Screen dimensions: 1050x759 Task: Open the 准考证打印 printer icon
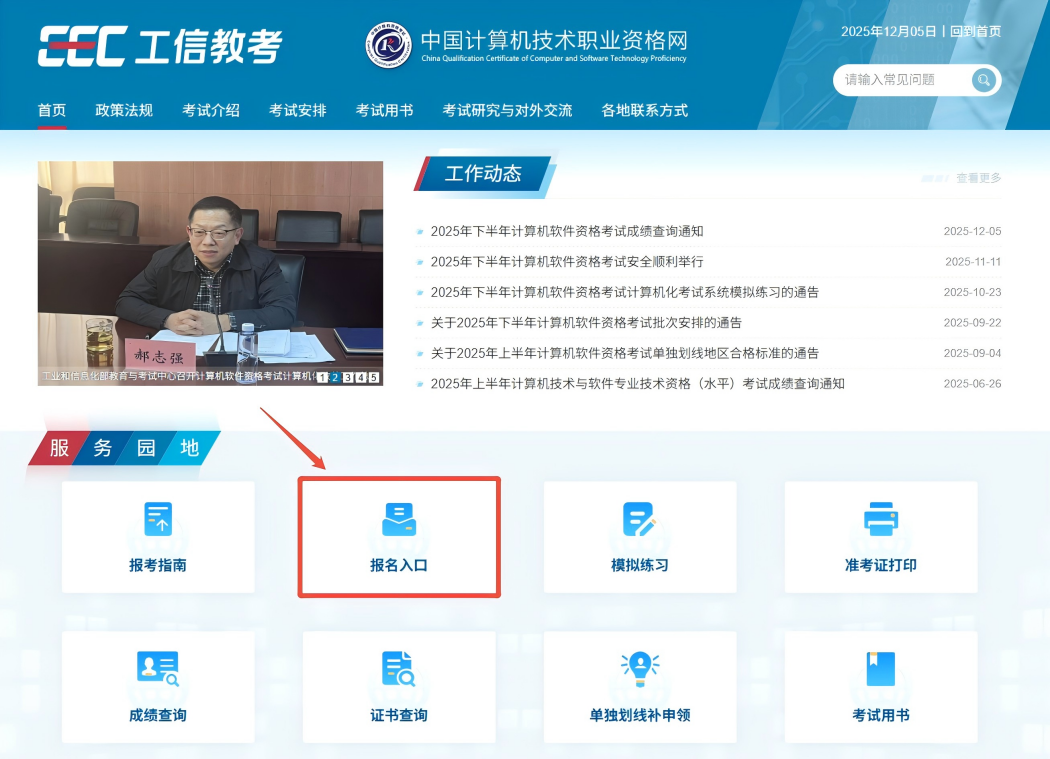coord(880,519)
